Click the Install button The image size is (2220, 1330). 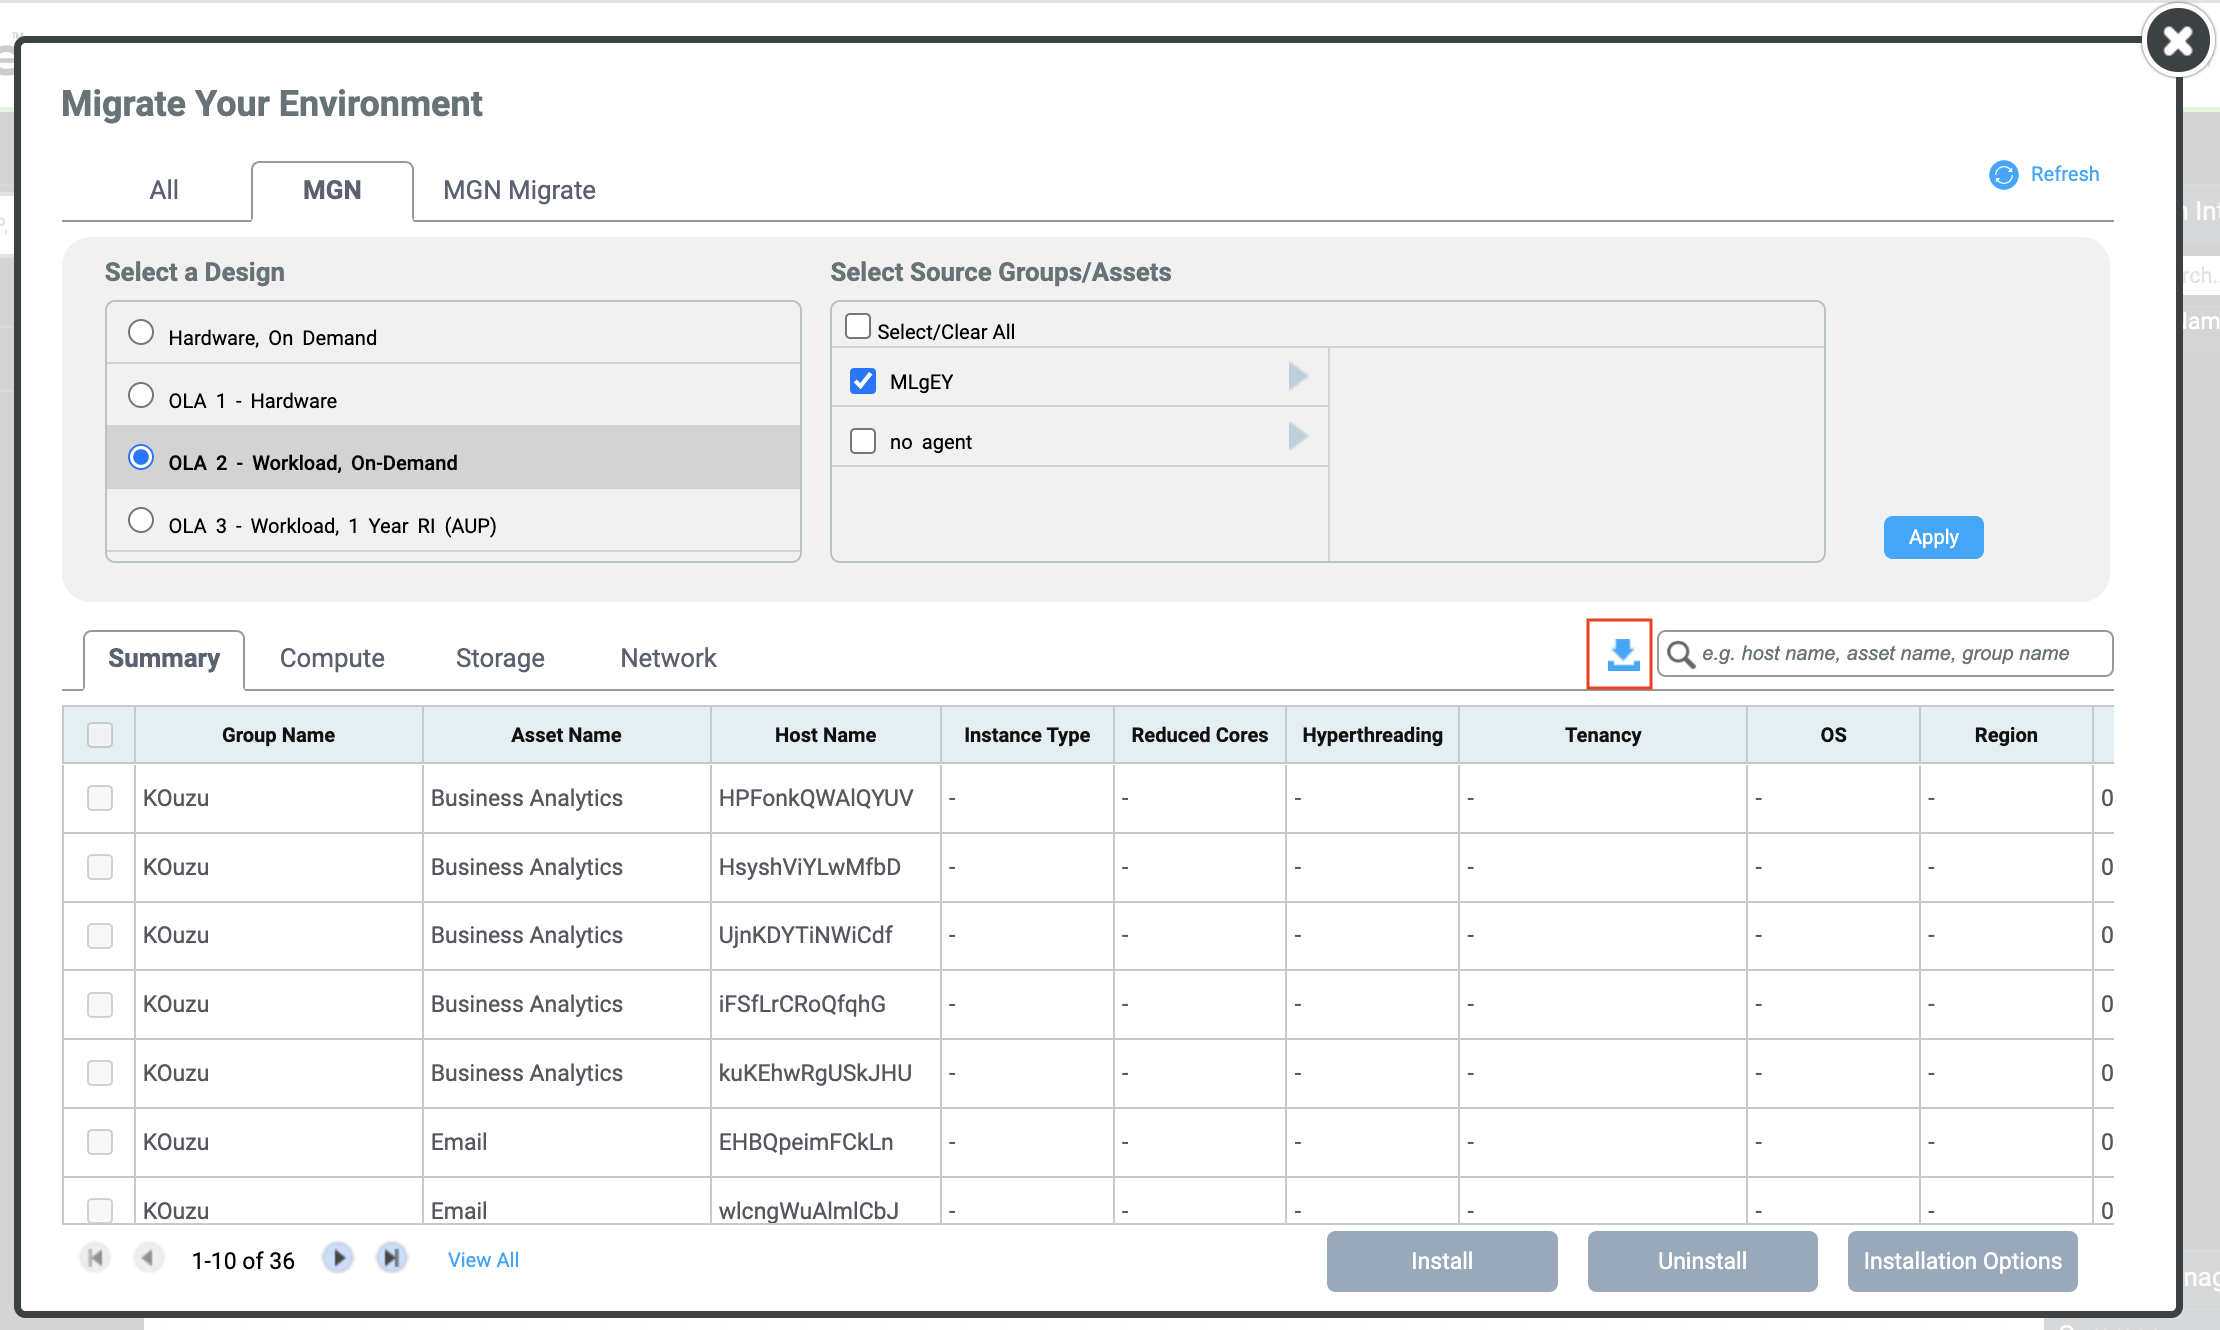(1442, 1261)
